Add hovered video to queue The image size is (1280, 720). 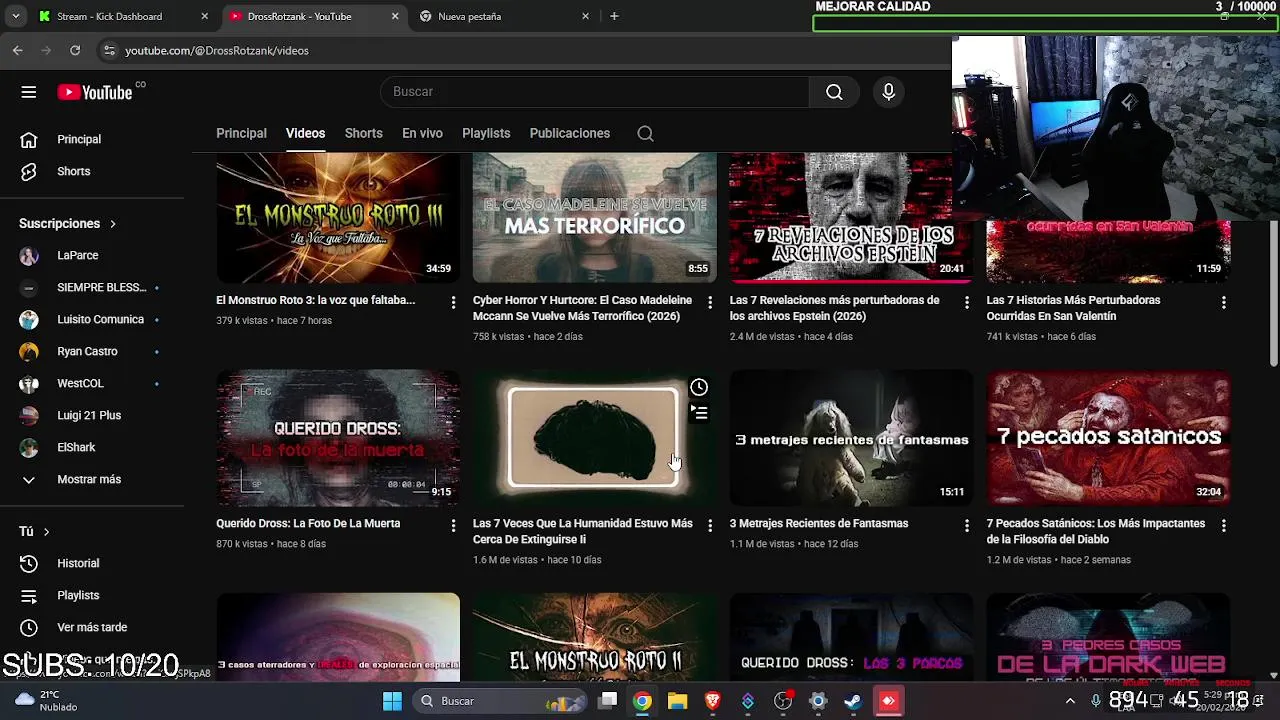[699, 413]
